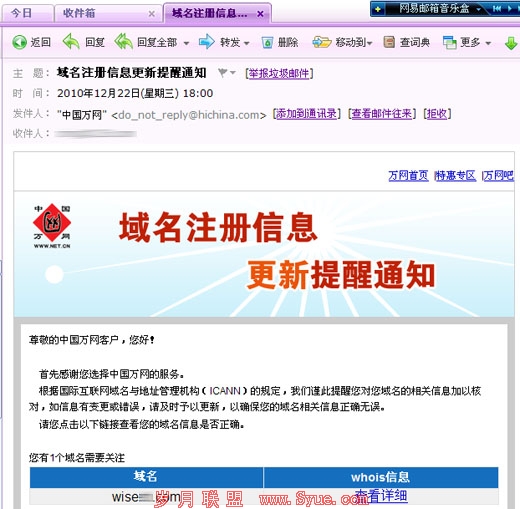This screenshot has width=520, height=509.
Task: Switch to the 今日 tab
Action: pyautogui.click(x=28, y=14)
